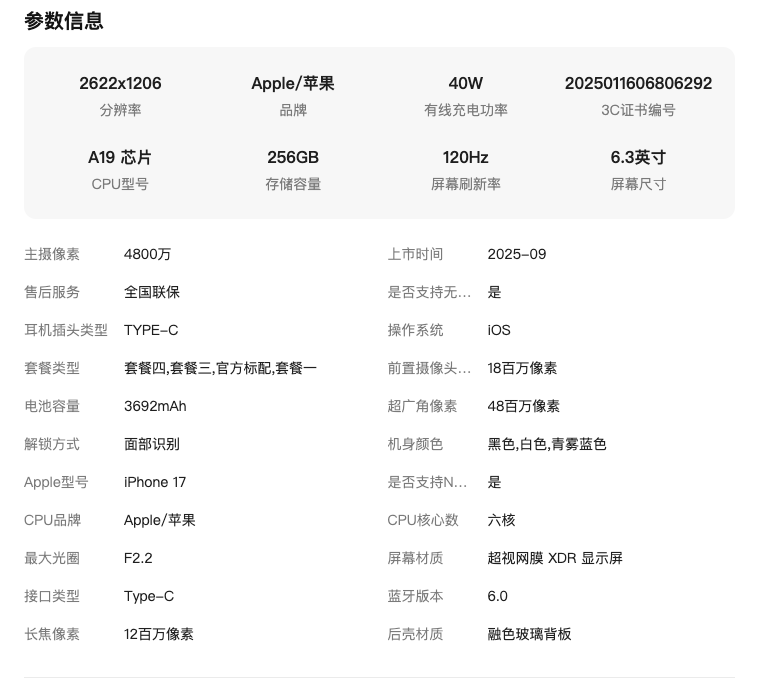Click the 40W wired charging power value
This screenshot has height=682, width=758.
pos(466,84)
